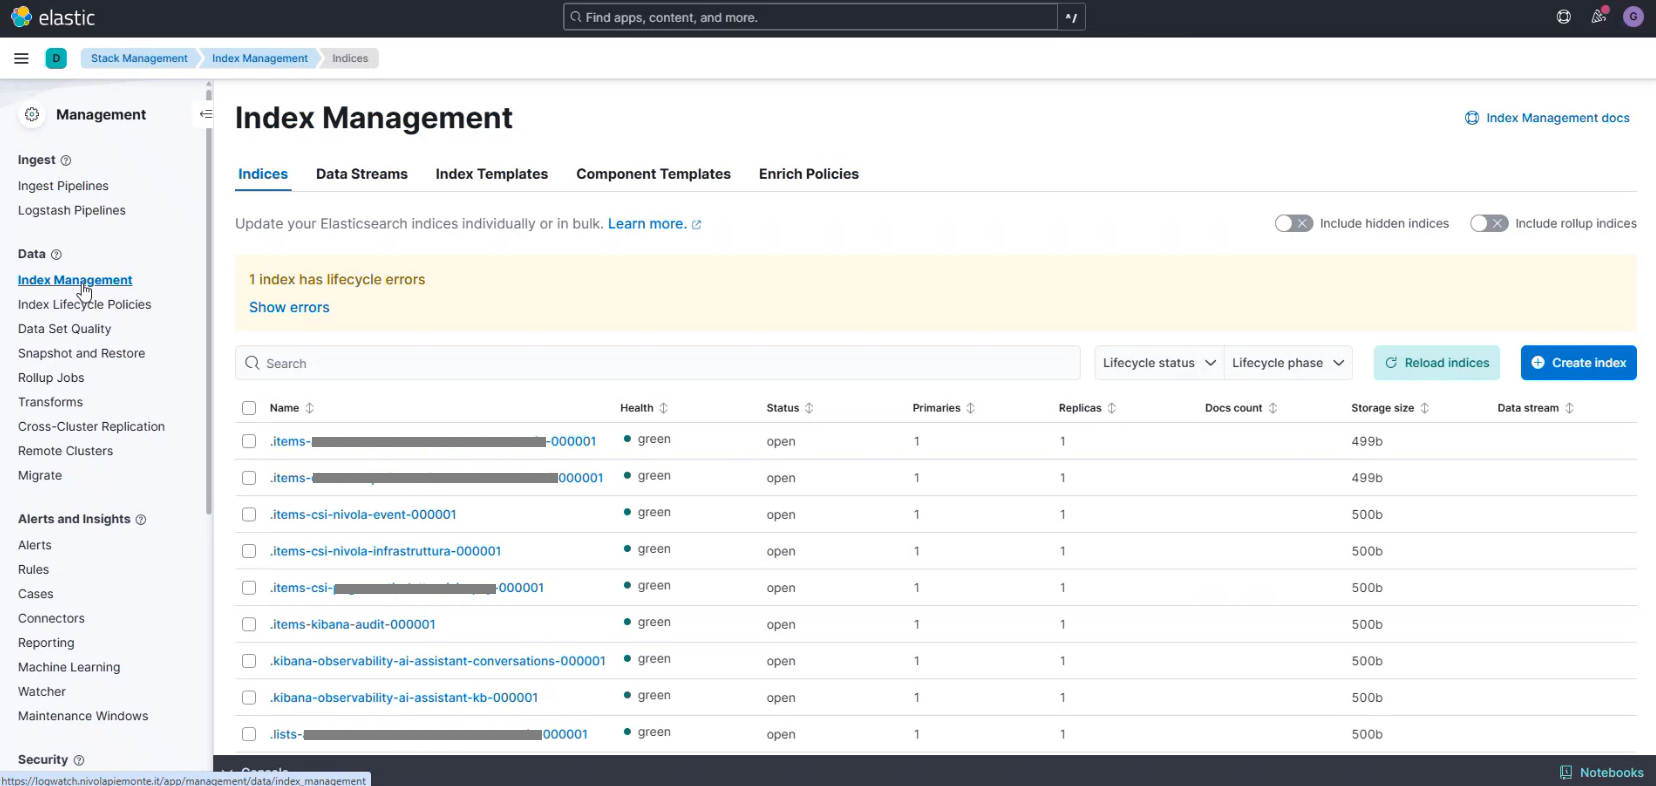Open the D space selector avatar
The image size is (1656, 786).
(56, 58)
